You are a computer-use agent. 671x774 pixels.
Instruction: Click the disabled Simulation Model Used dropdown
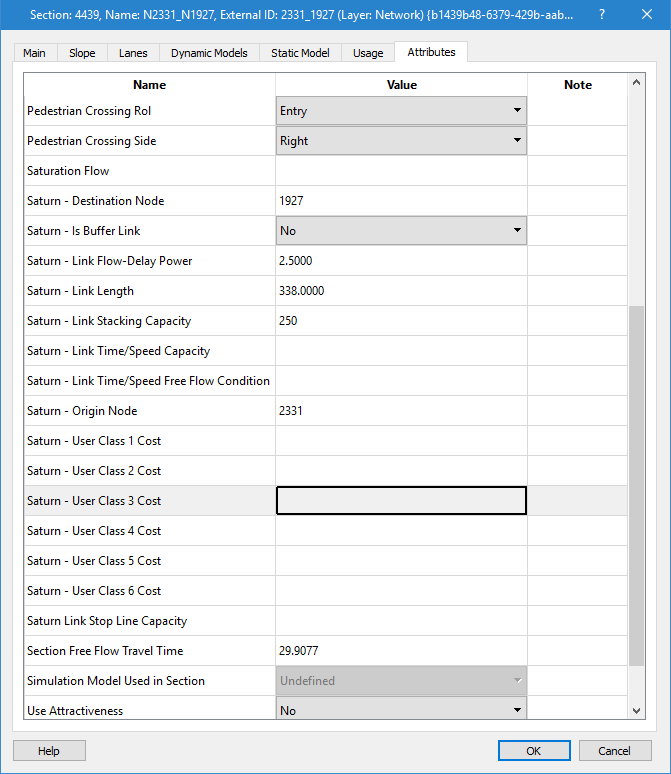click(x=401, y=681)
